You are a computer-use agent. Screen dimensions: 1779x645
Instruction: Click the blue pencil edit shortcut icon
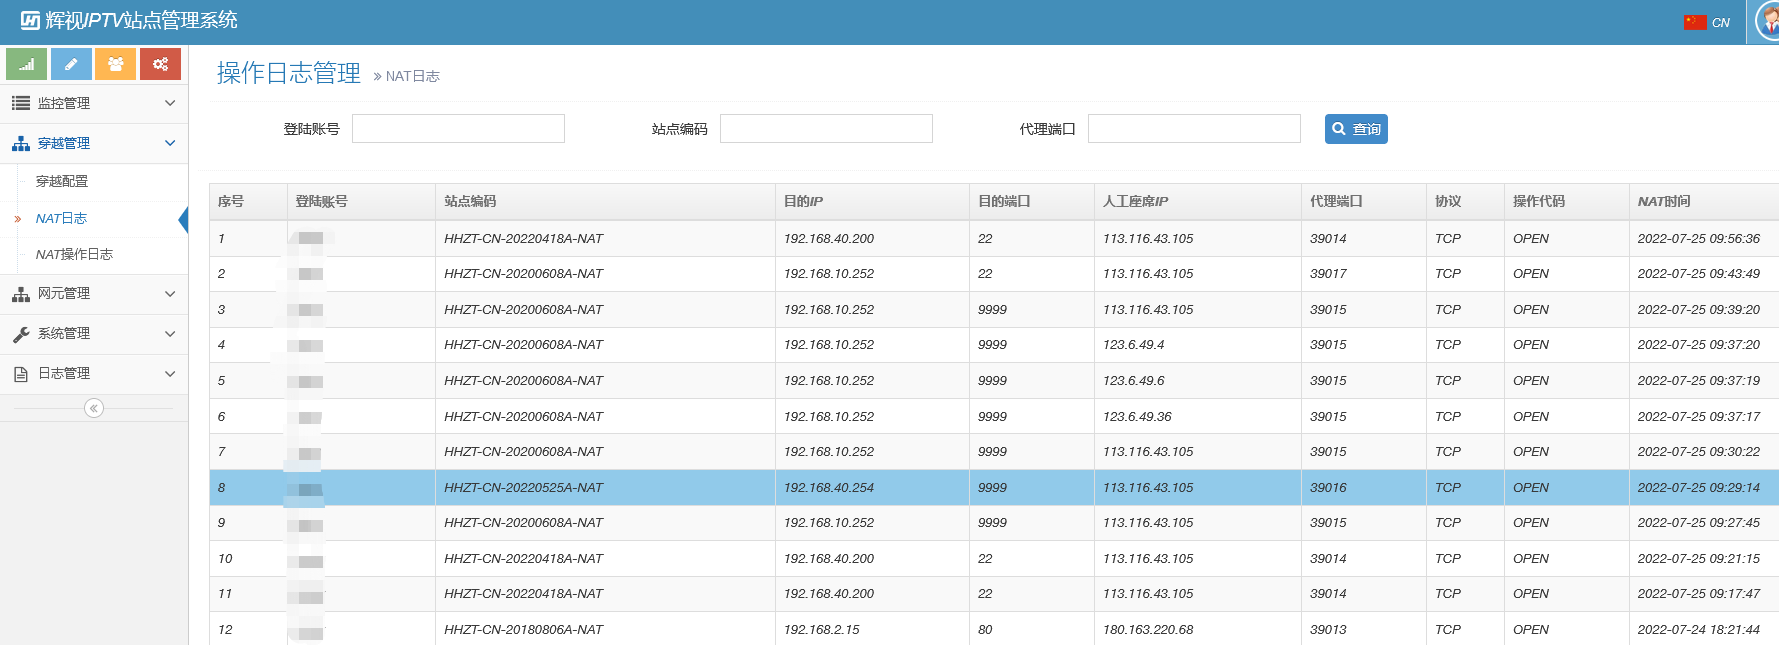pos(71,64)
